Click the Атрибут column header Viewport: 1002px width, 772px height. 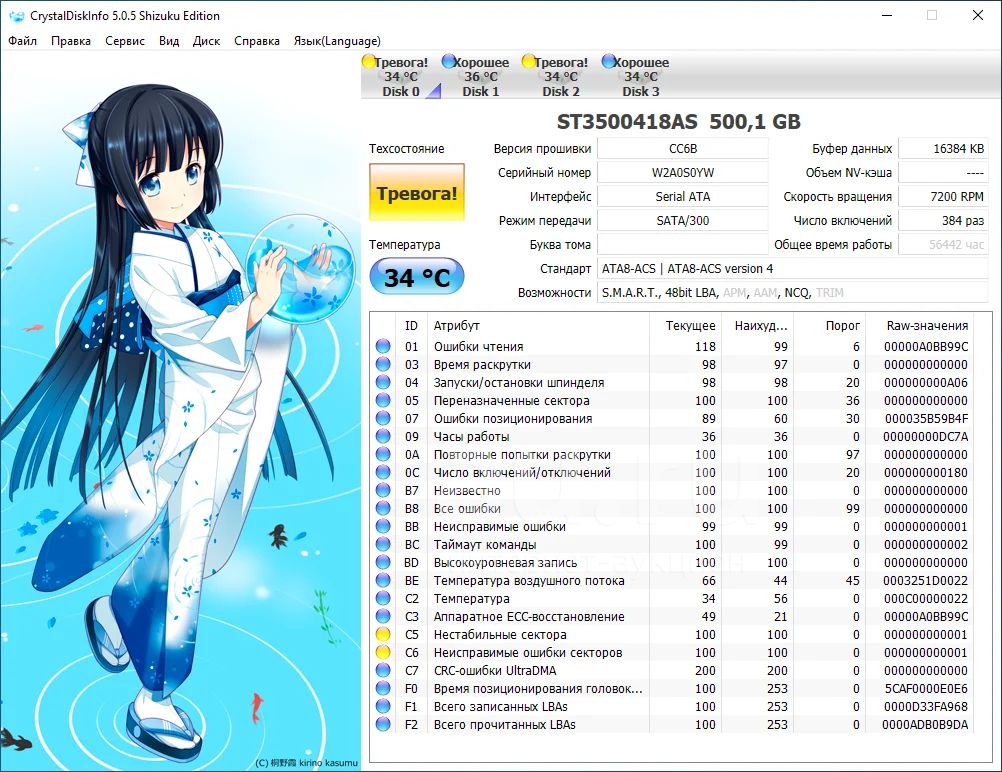click(x=538, y=325)
